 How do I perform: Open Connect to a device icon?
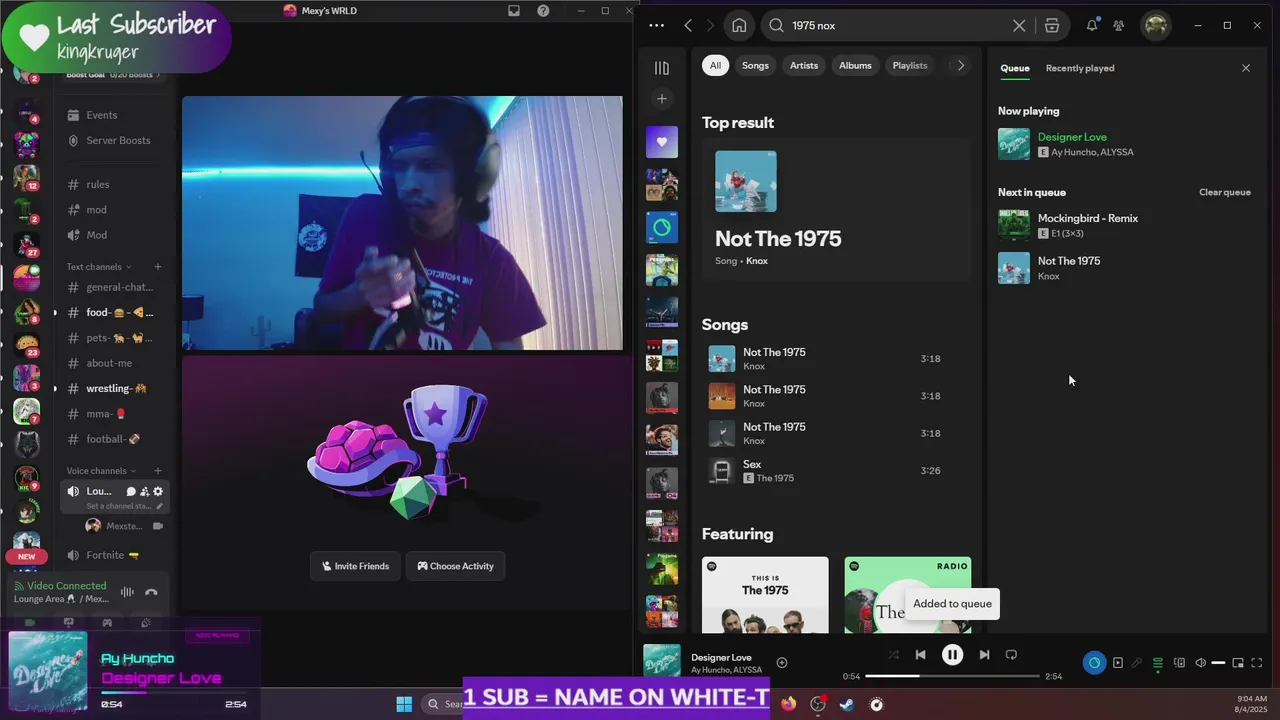click(x=1179, y=663)
